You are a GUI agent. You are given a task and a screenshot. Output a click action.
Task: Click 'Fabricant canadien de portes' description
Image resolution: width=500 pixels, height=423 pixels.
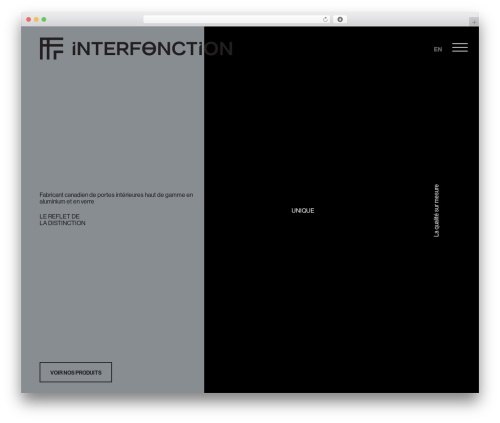[x=116, y=198]
